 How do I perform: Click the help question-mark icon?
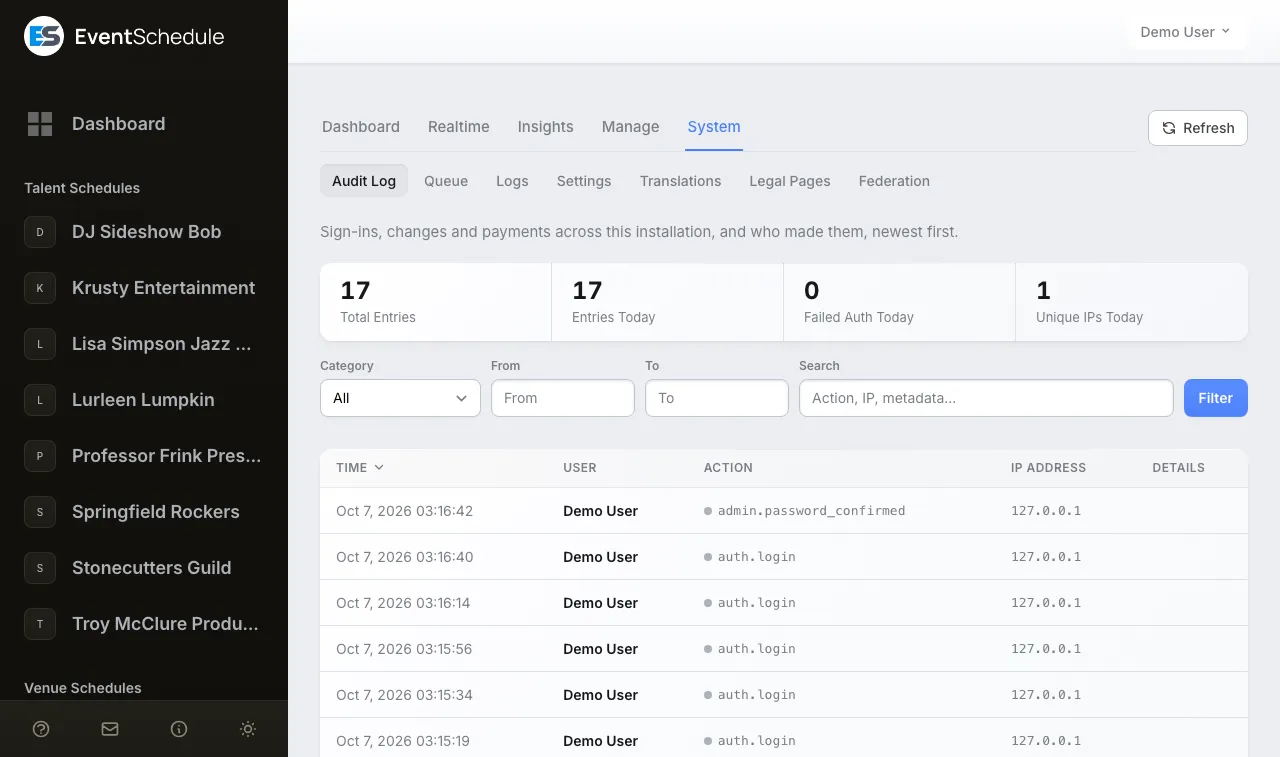(x=41, y=729)
